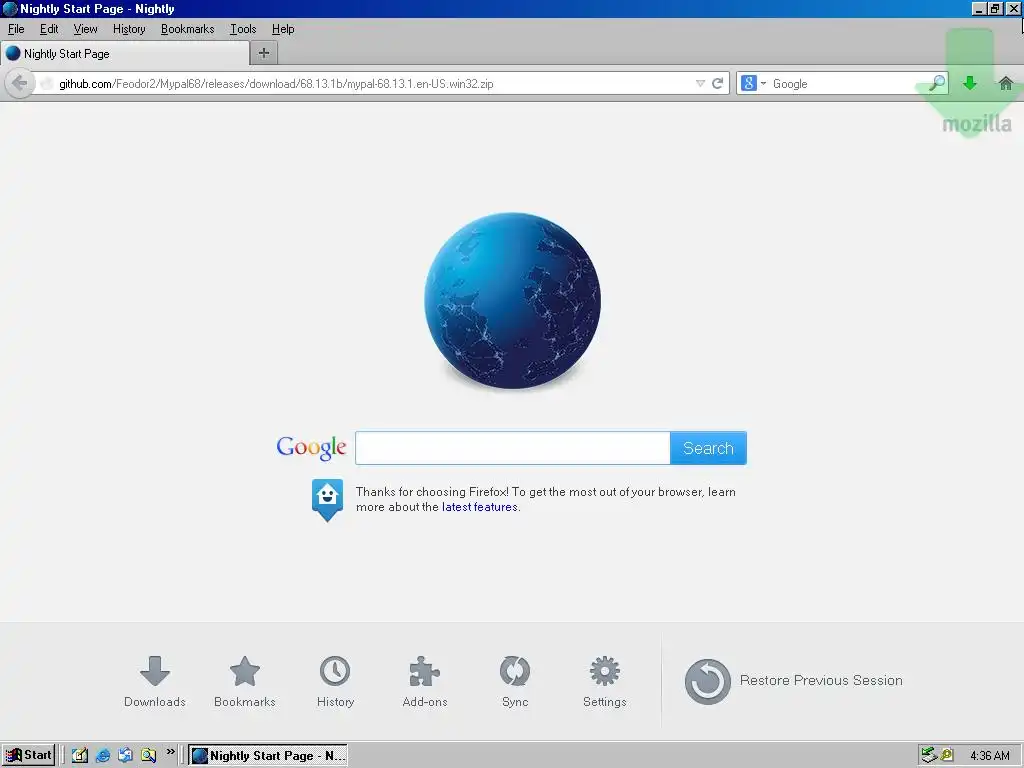This screenshot has width=1024, height=768.
Task: Click the folder search quick launch icon
Action: pyautogui.click(x=149, y=755)
